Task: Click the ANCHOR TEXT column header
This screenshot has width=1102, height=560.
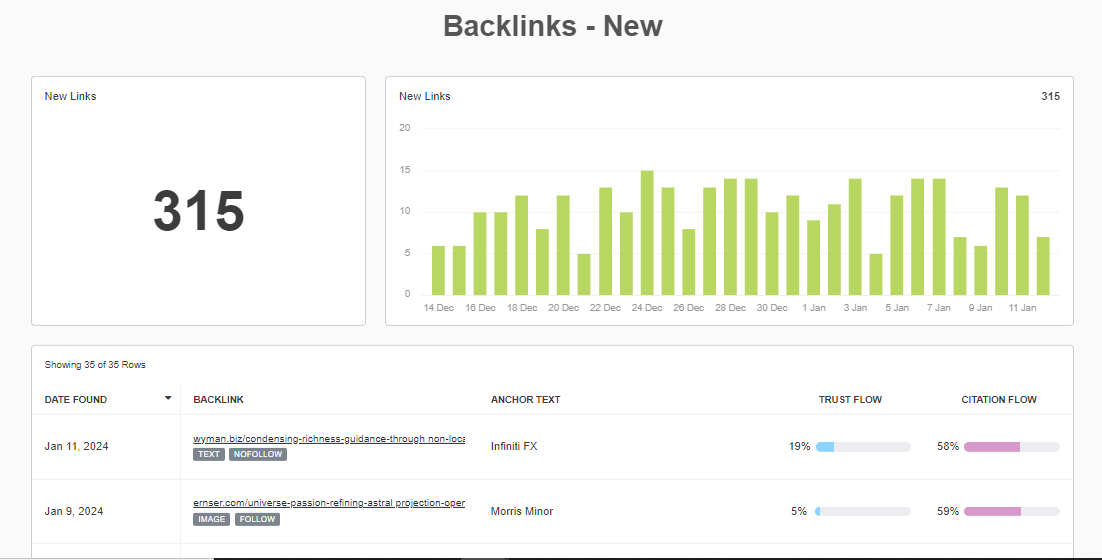Action: 525,400
